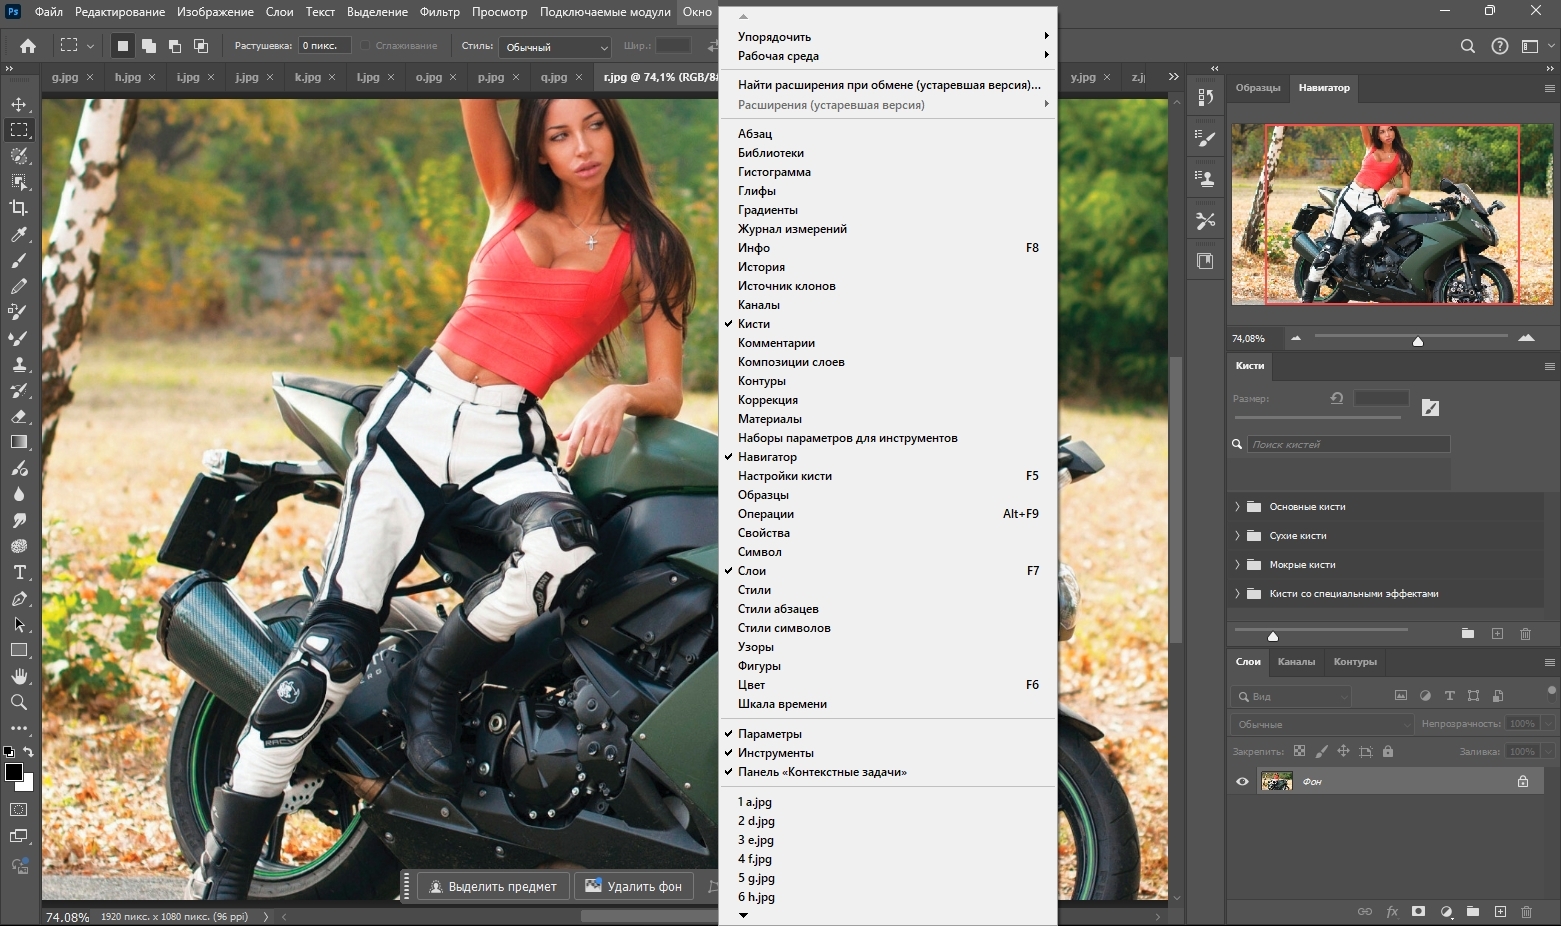Click the Поиск кистей search field

1348,444
